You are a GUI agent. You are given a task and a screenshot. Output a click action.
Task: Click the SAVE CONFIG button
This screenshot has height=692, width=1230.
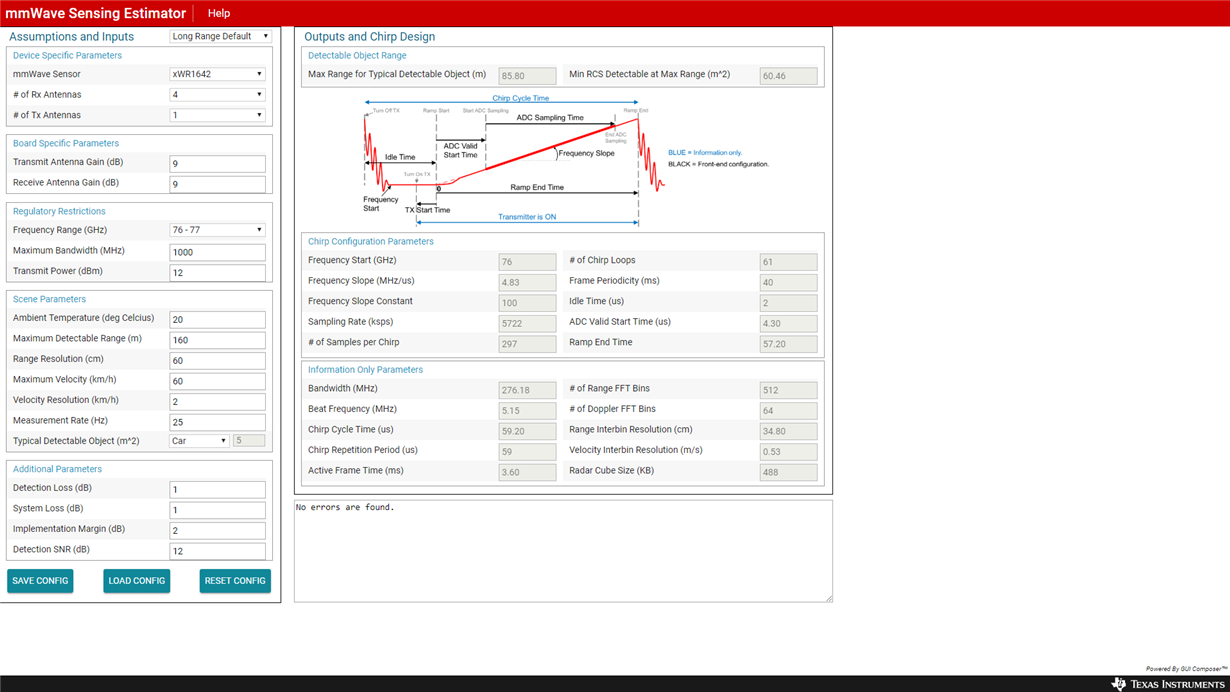tap(40, 581)
